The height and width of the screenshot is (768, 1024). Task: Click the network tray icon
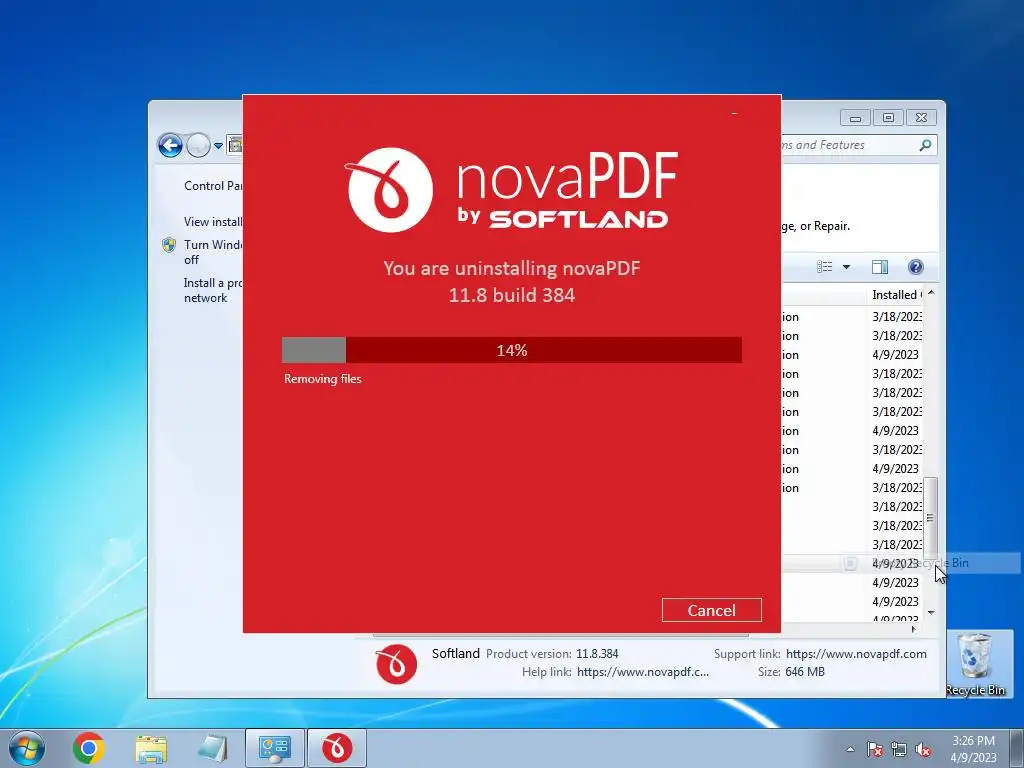pos(899,750)
